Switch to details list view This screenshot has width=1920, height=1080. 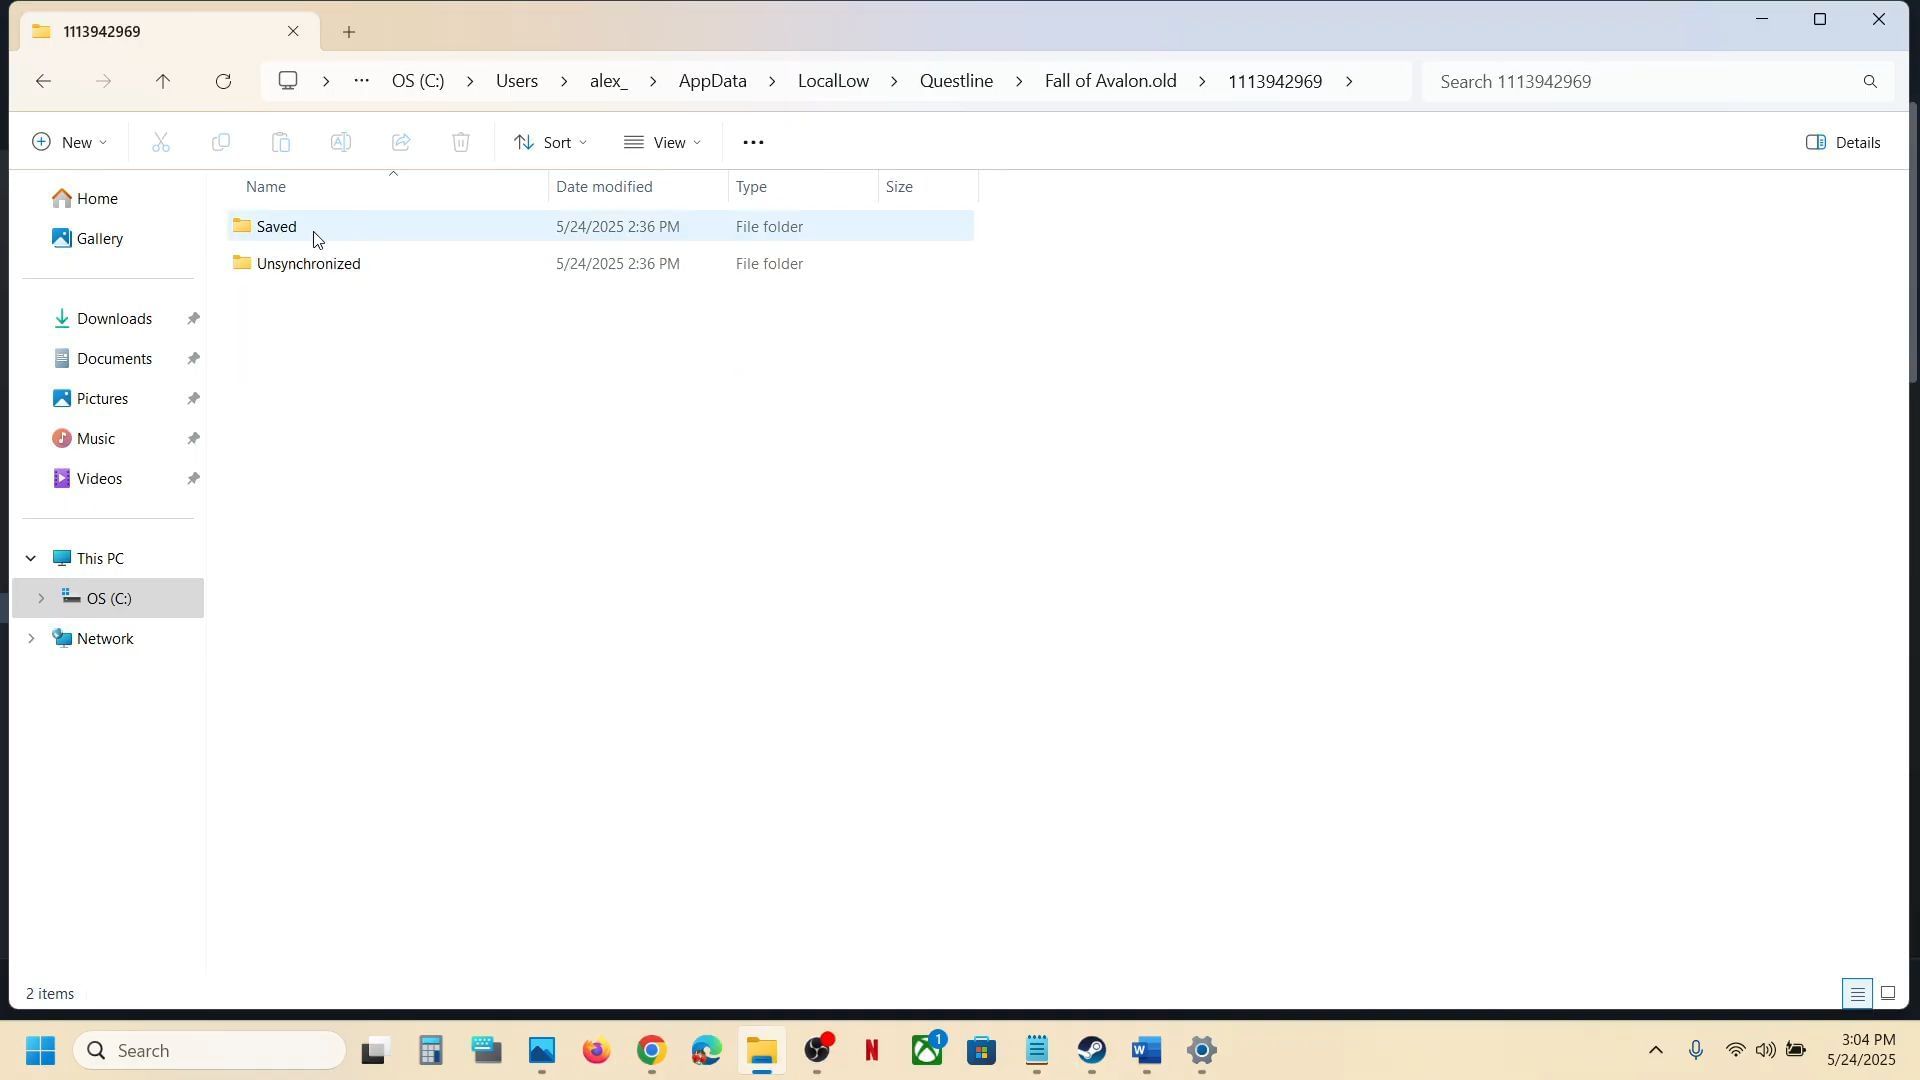click(1857, 994)
